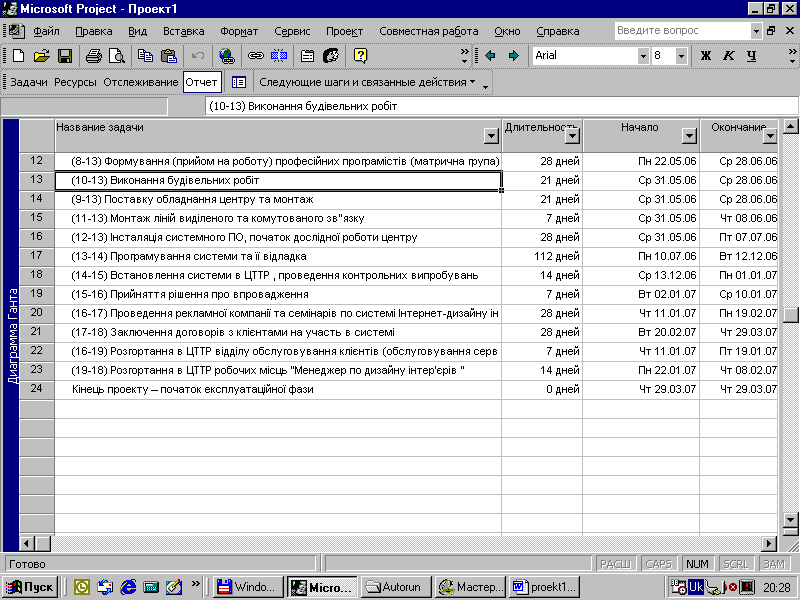Open the Пуск start menu
The width and height of the screenshot is (800, 600).
(x=31, y=587)
